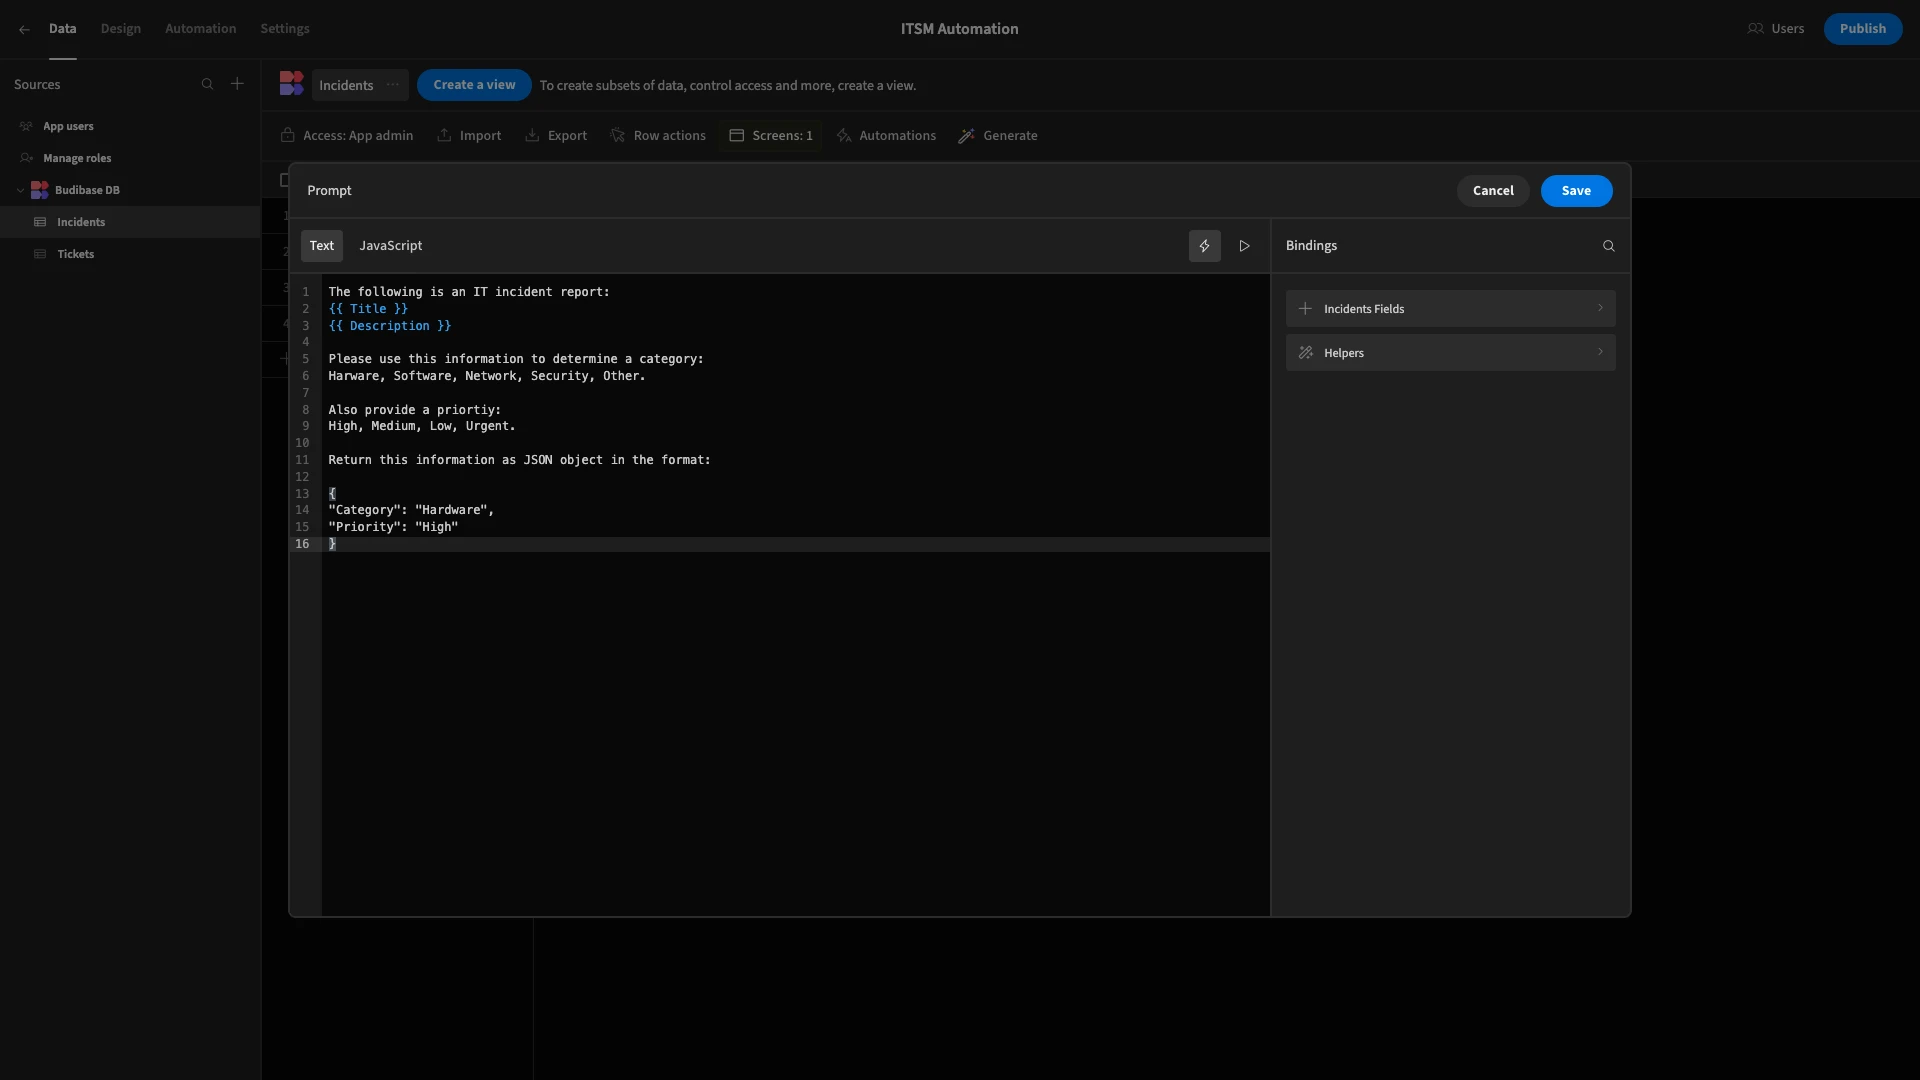Screen dimensions: 1920x1080
Task: Expand Incidents Fields bindings category
Action: 1451,309
